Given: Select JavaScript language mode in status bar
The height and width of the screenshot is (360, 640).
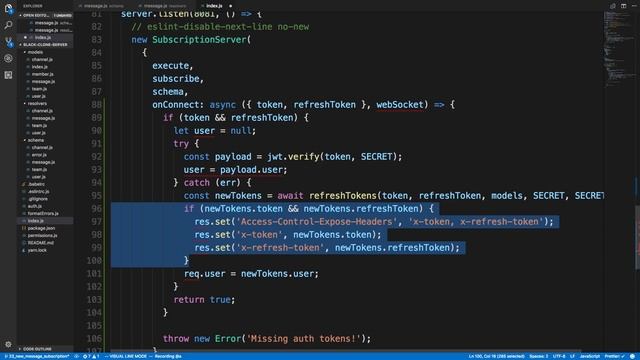Looking at the screenshot, I should (x=590, y=356).
